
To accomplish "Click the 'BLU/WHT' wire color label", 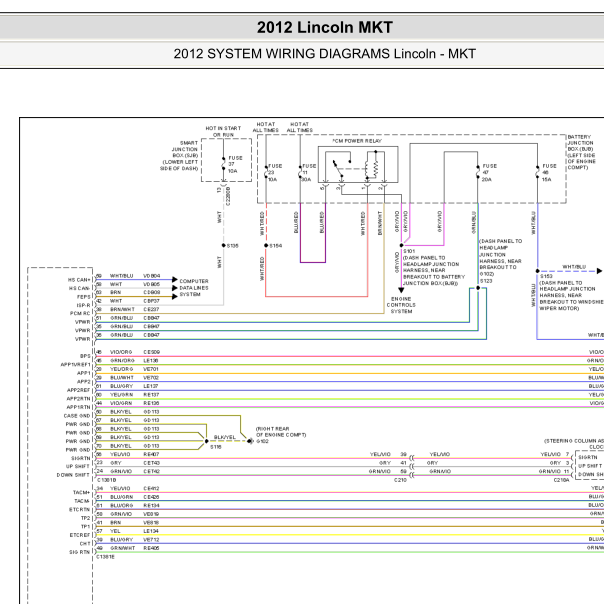I will point(122,378).
